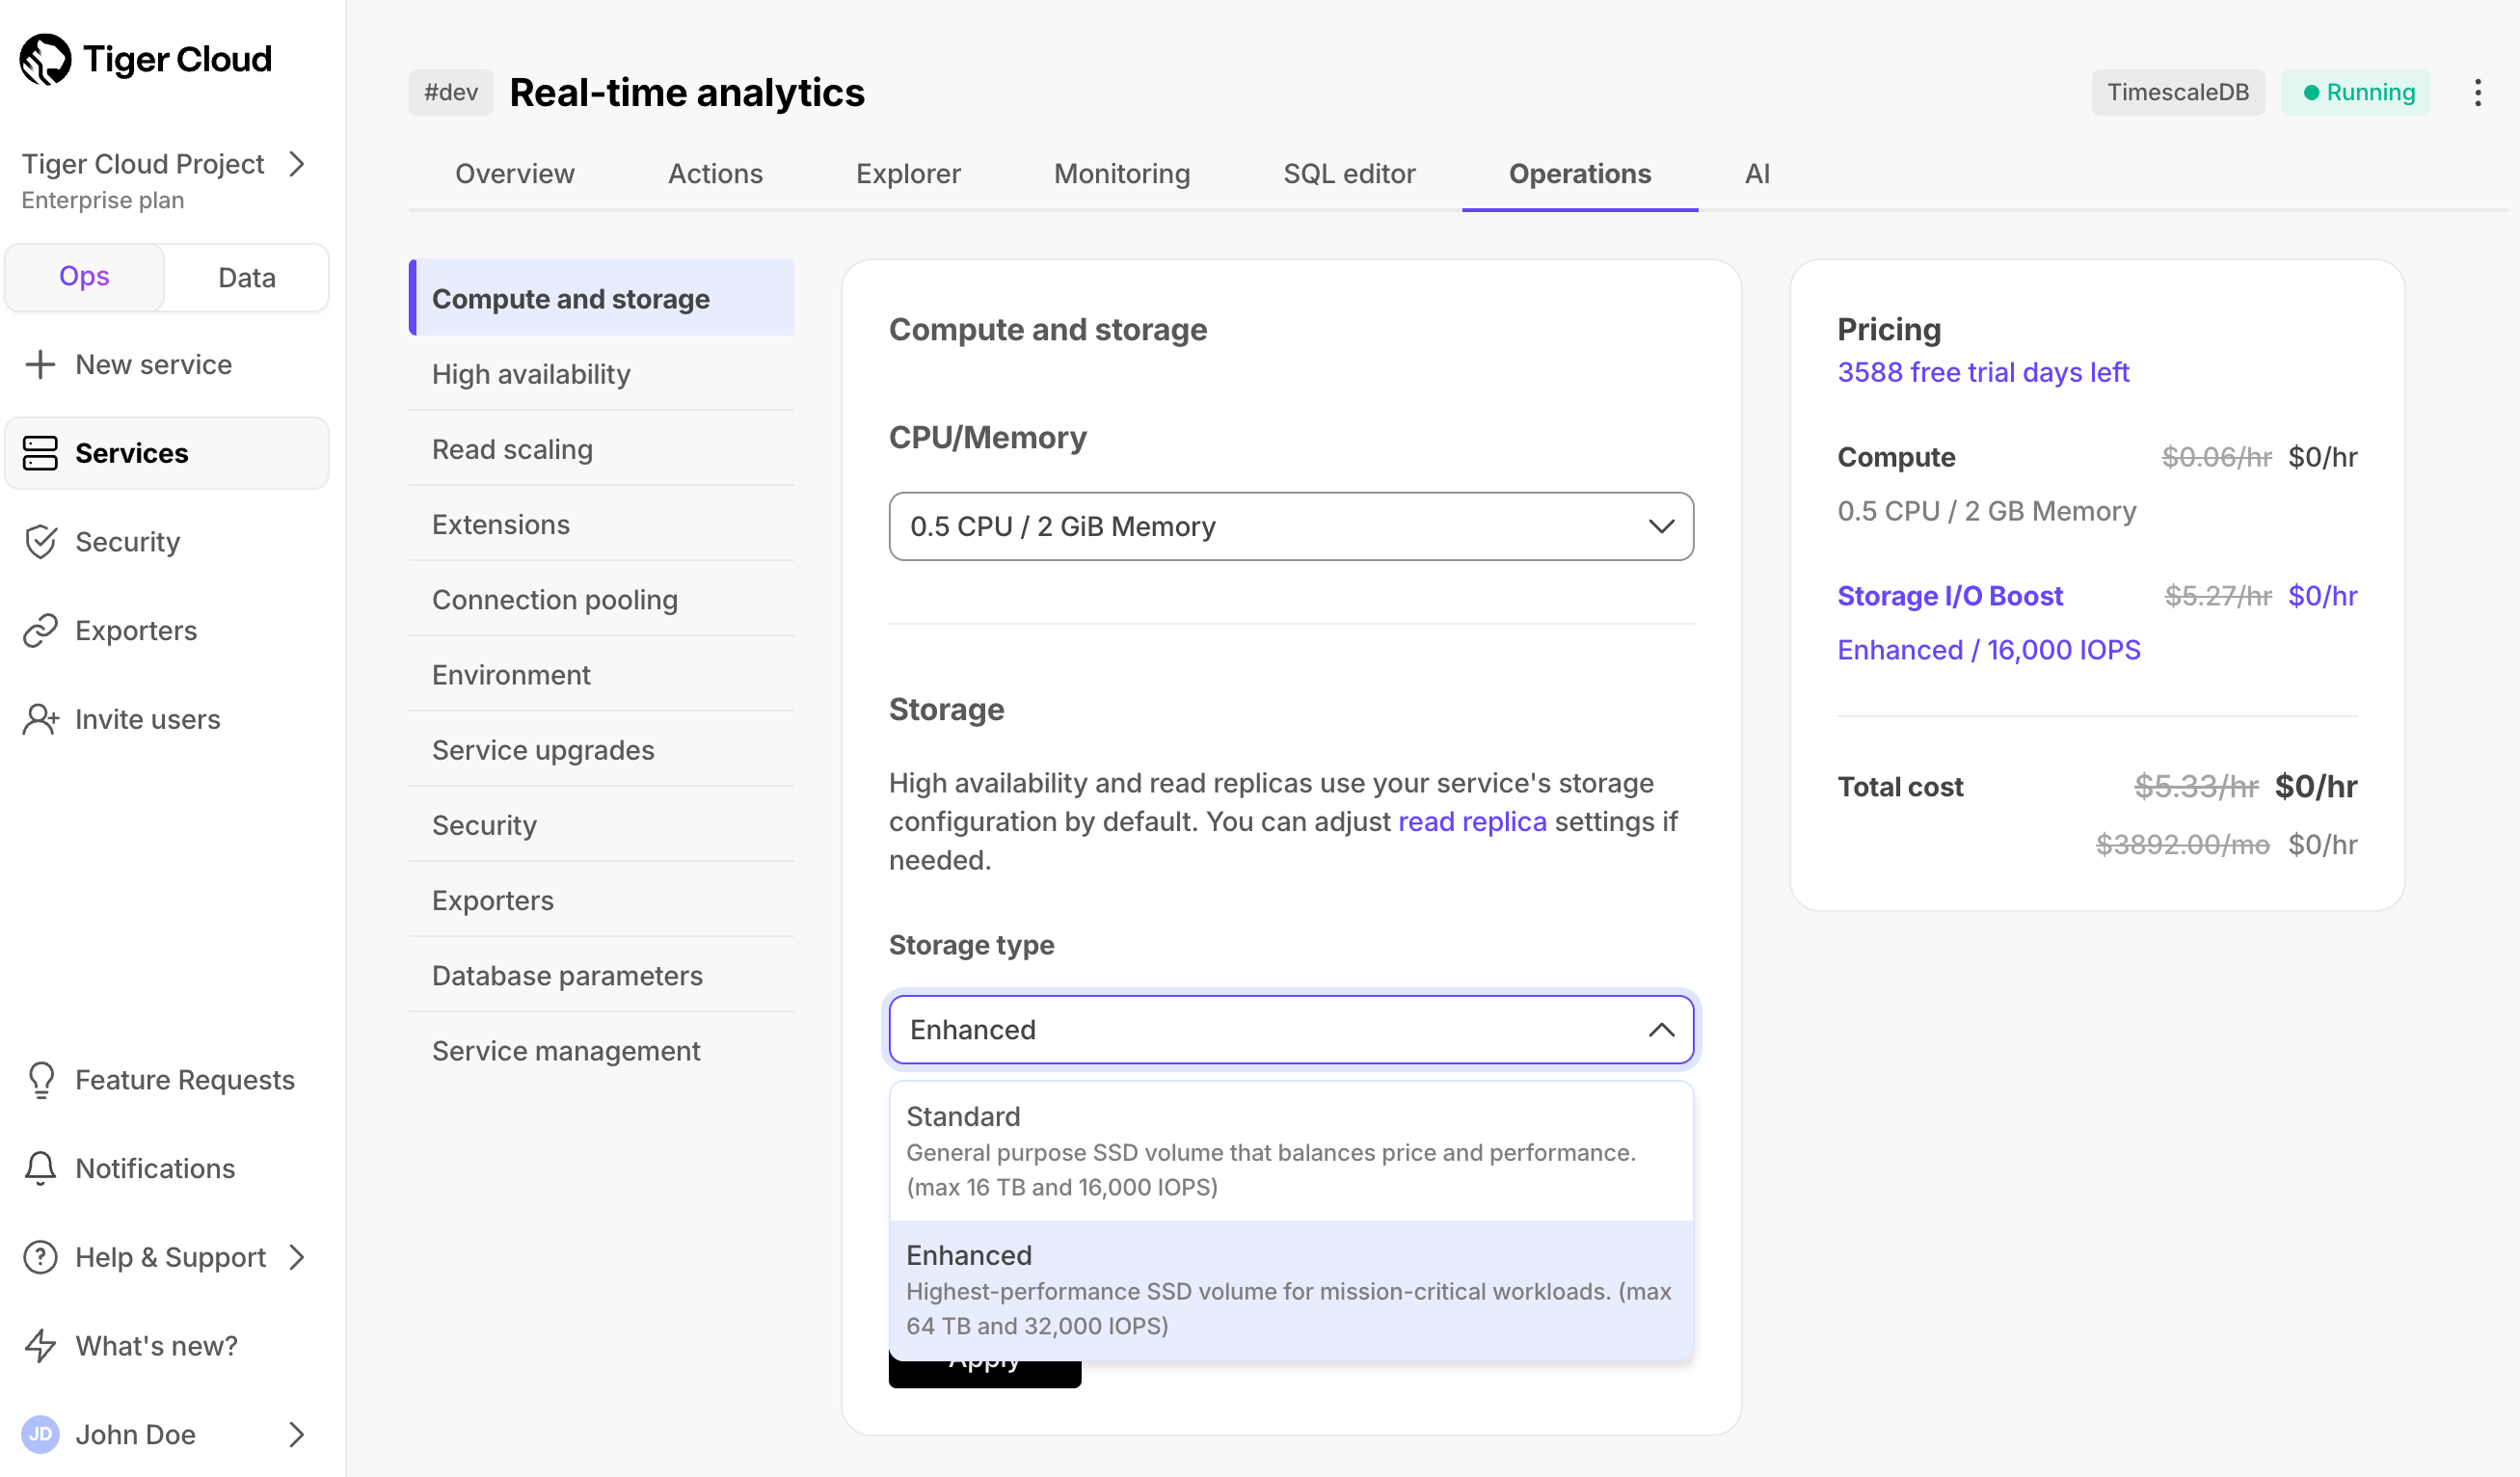Select the Enhanced storage option in list
This screenshot has height=1477, width=2520.
(x=1291, y=1290)
